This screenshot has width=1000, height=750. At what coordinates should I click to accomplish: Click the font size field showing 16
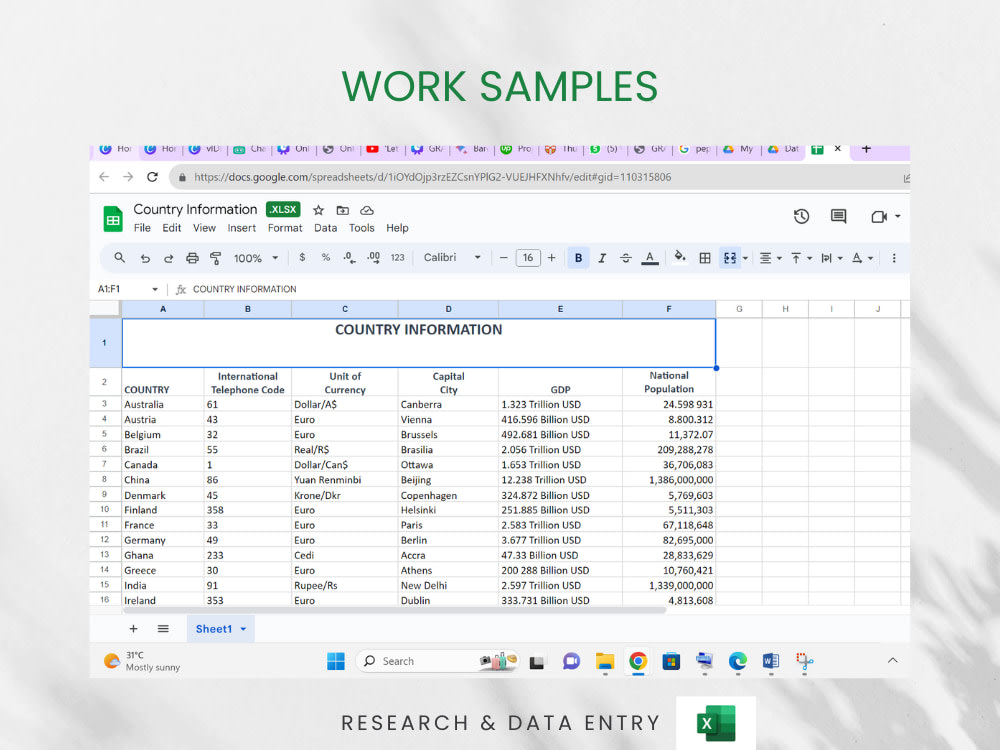[x=527, y=258]
